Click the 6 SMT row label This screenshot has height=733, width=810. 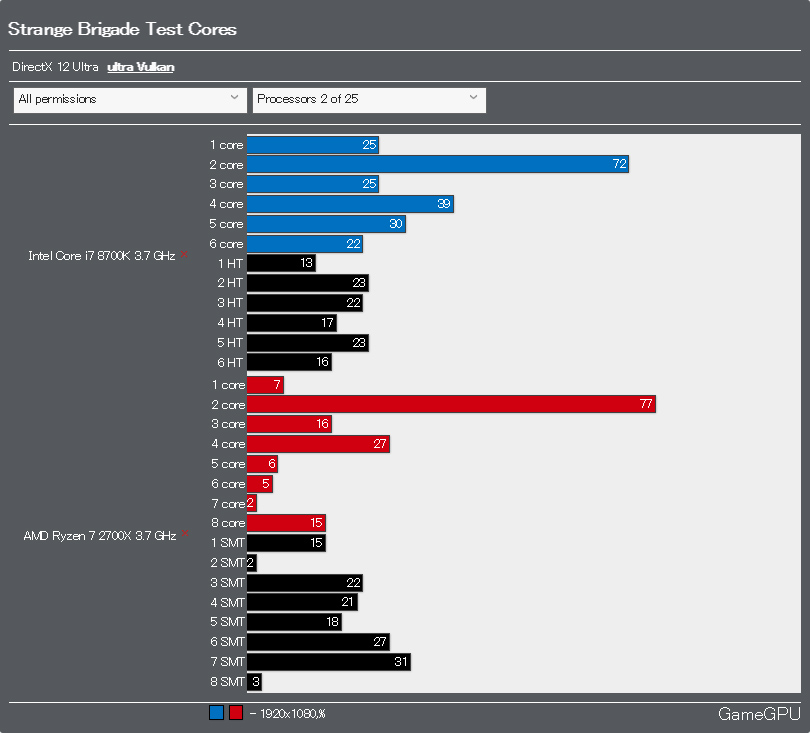pyautogui.click(x=228, y=642)
